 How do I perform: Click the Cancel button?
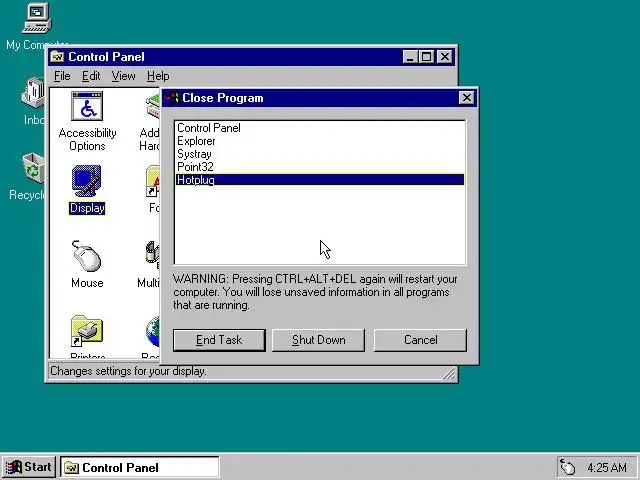[420, 340]
